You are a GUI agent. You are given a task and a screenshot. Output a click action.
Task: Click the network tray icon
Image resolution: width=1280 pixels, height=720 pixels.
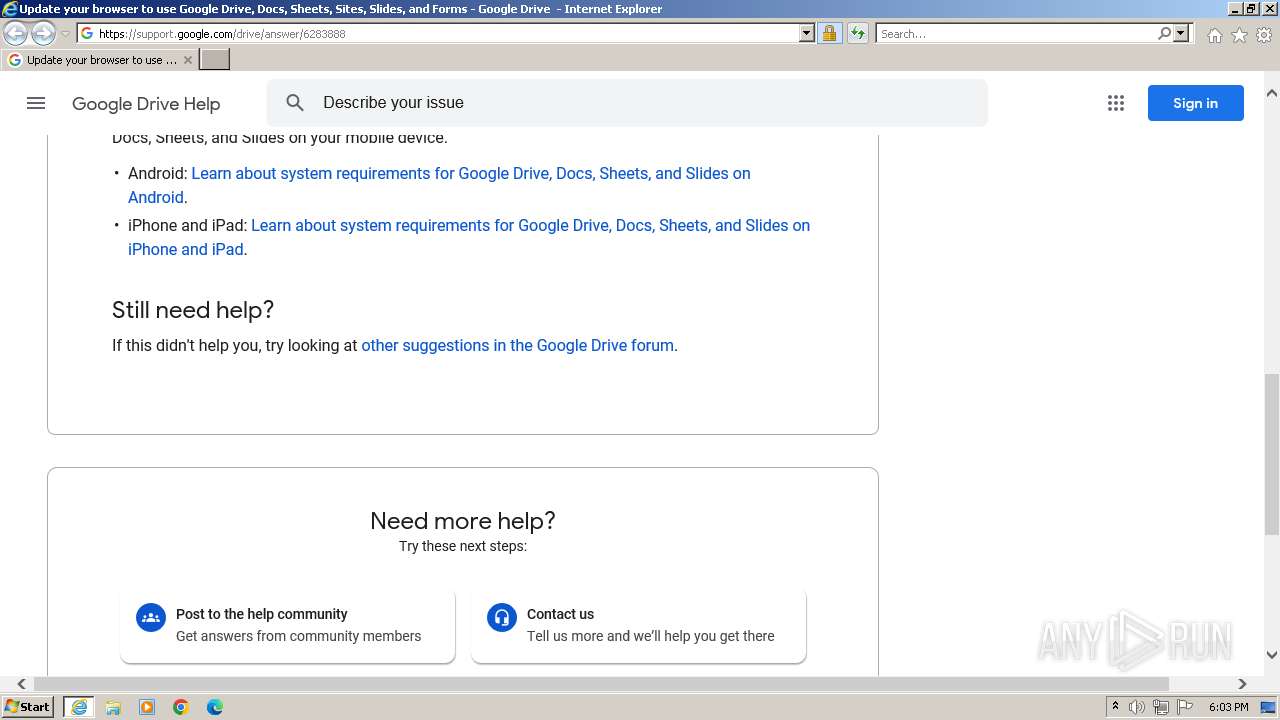tap(1161, 707)
